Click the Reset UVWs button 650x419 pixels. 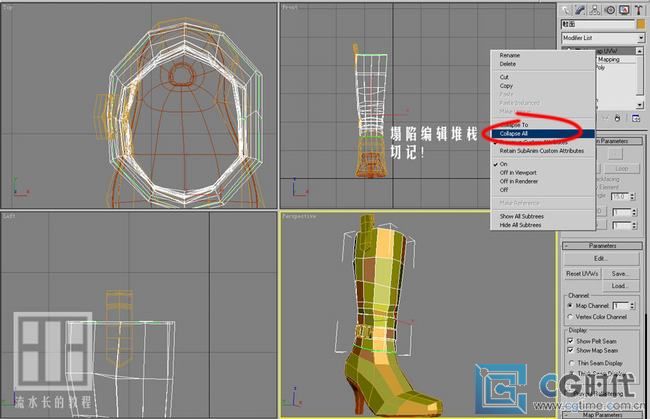(582, 274)
